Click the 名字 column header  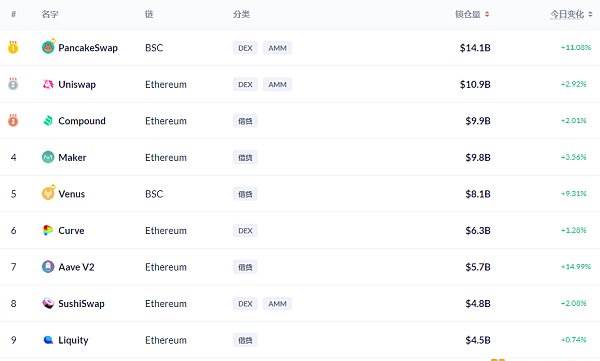point(50,15)
